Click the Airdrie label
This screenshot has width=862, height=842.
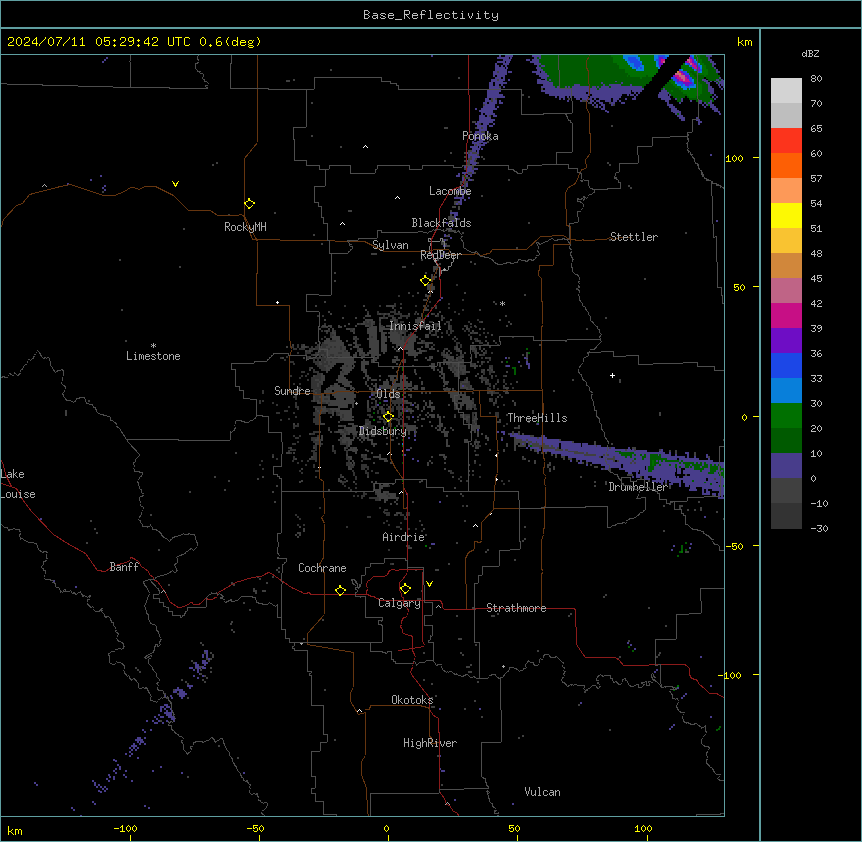point(403,537)
